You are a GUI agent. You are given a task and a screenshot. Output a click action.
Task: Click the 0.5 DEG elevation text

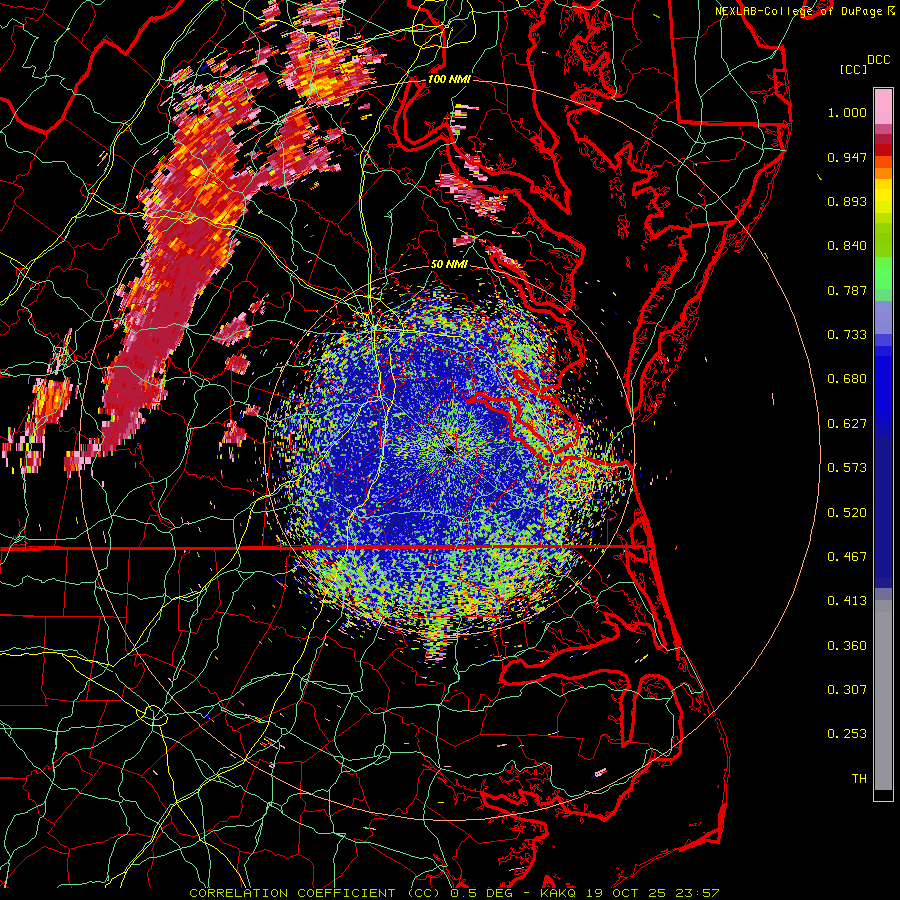click(481, 893)
